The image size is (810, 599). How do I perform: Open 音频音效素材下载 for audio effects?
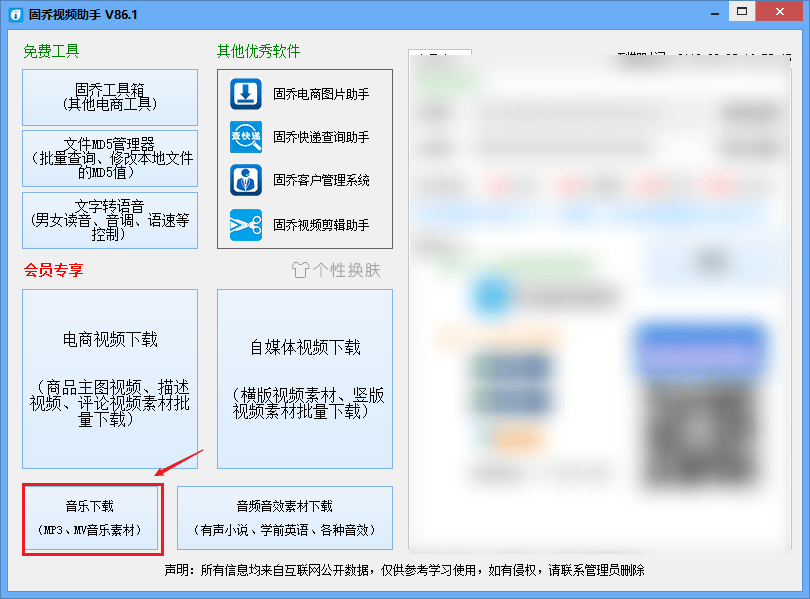[287, 517]
